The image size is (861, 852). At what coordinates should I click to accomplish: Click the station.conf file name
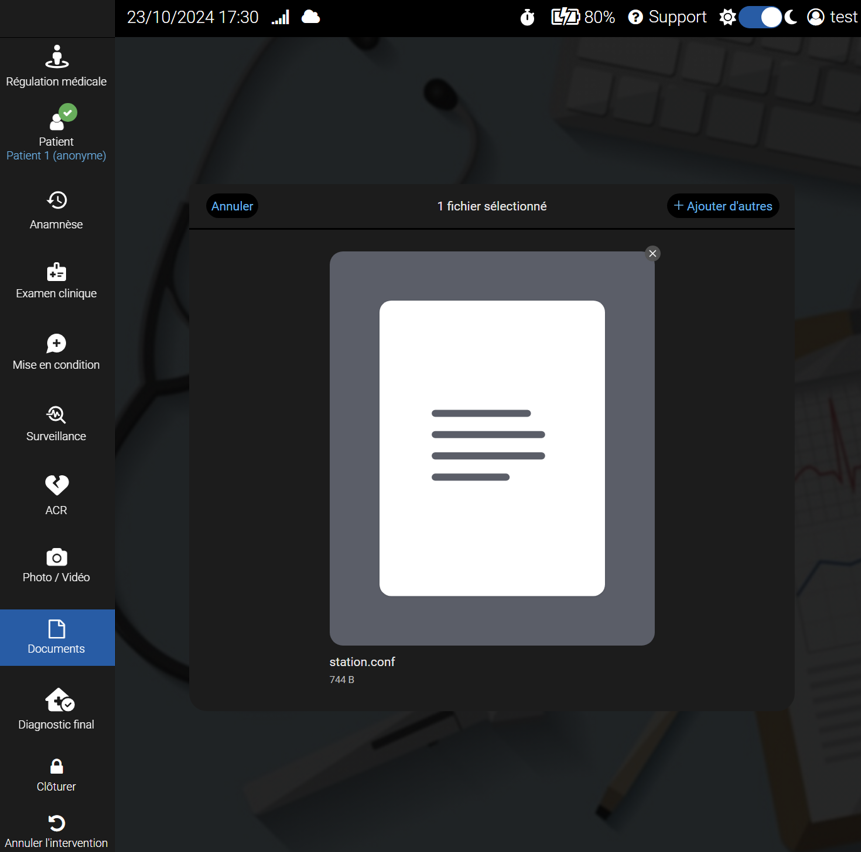pos(362,662)
